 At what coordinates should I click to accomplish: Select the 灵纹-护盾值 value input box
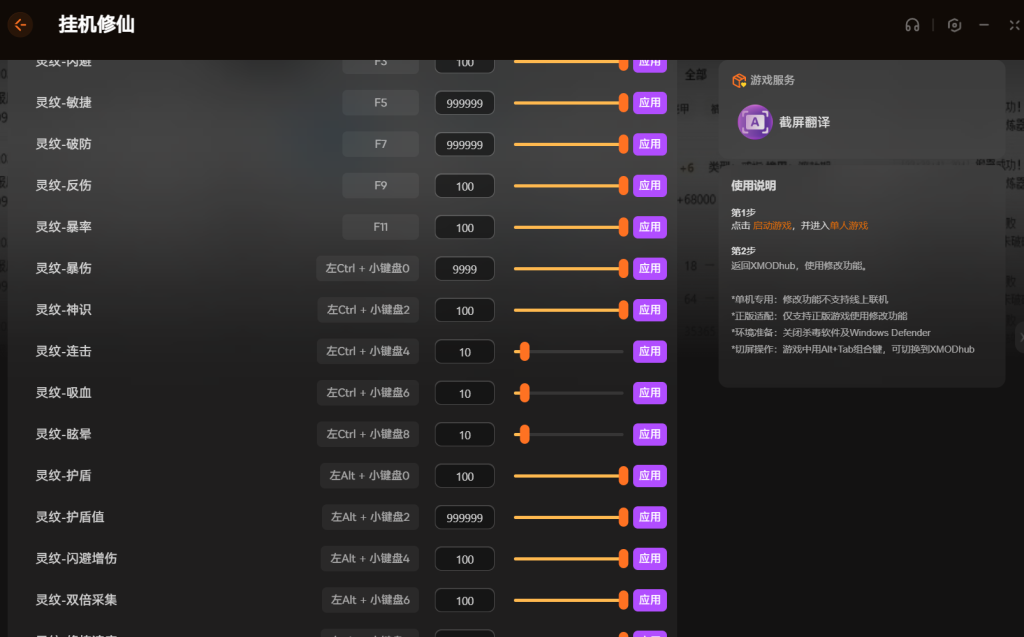tap(464, 517)
